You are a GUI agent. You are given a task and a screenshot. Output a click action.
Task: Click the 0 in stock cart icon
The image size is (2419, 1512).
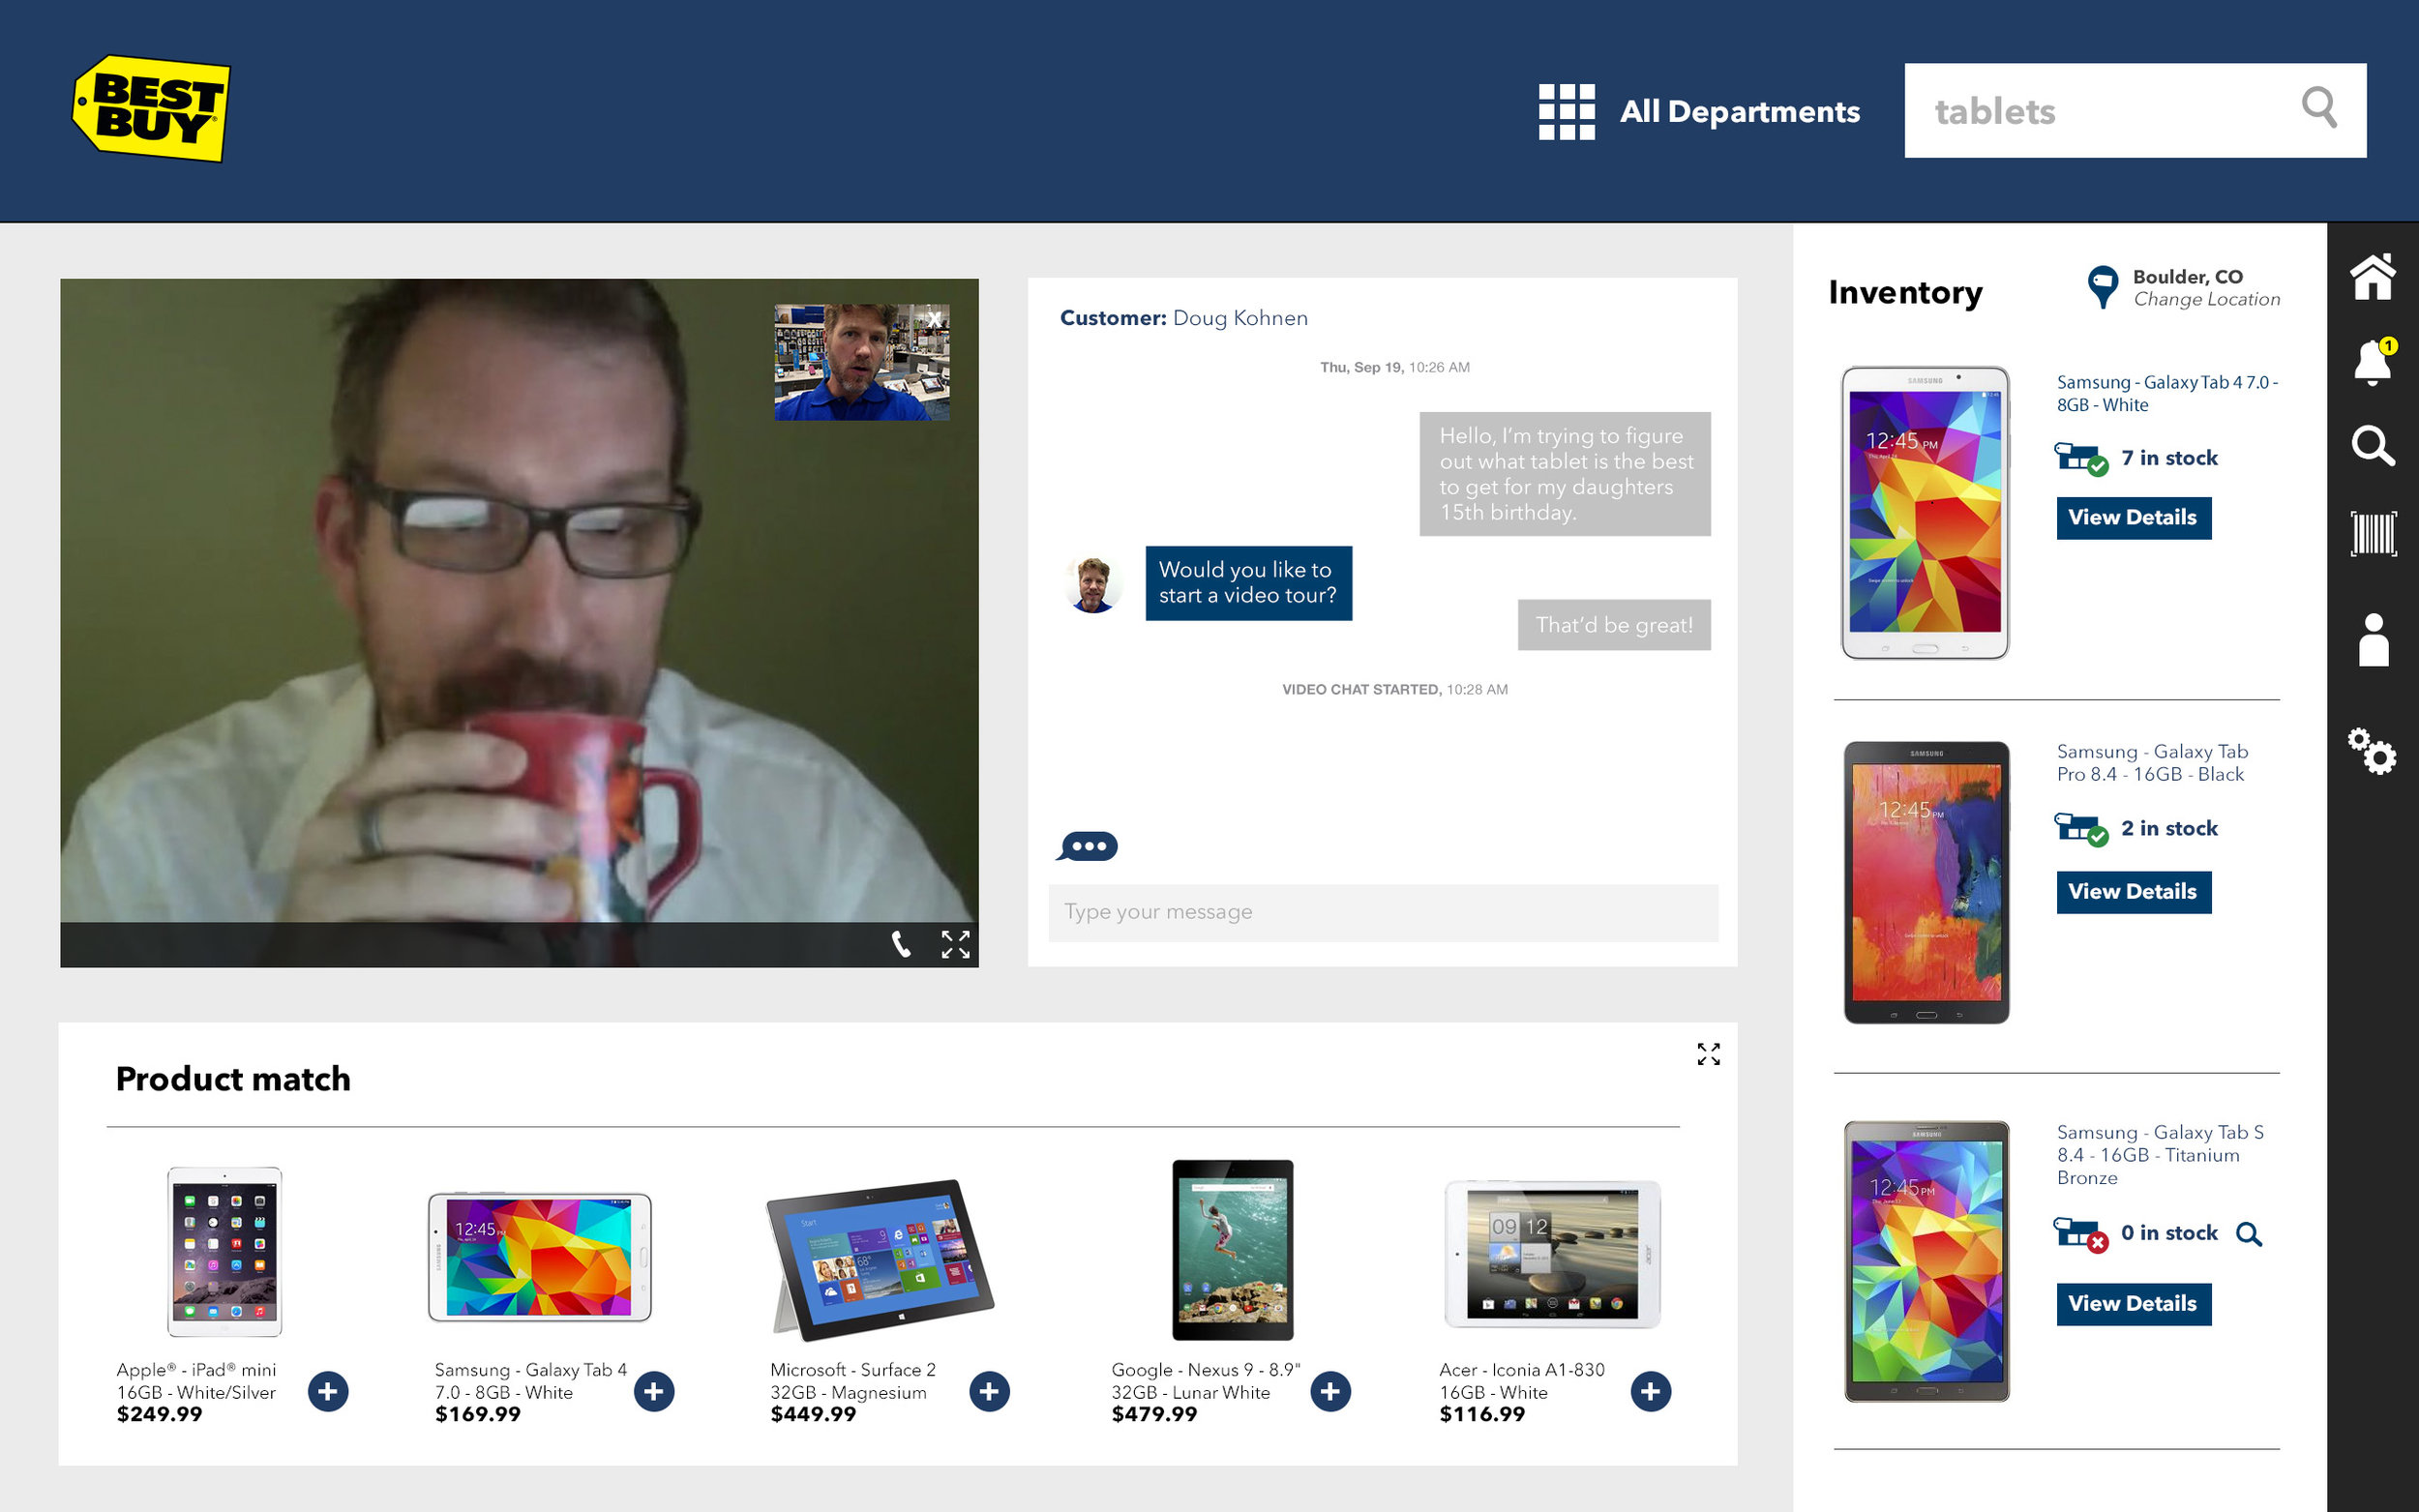[x=2081, y=1235]
